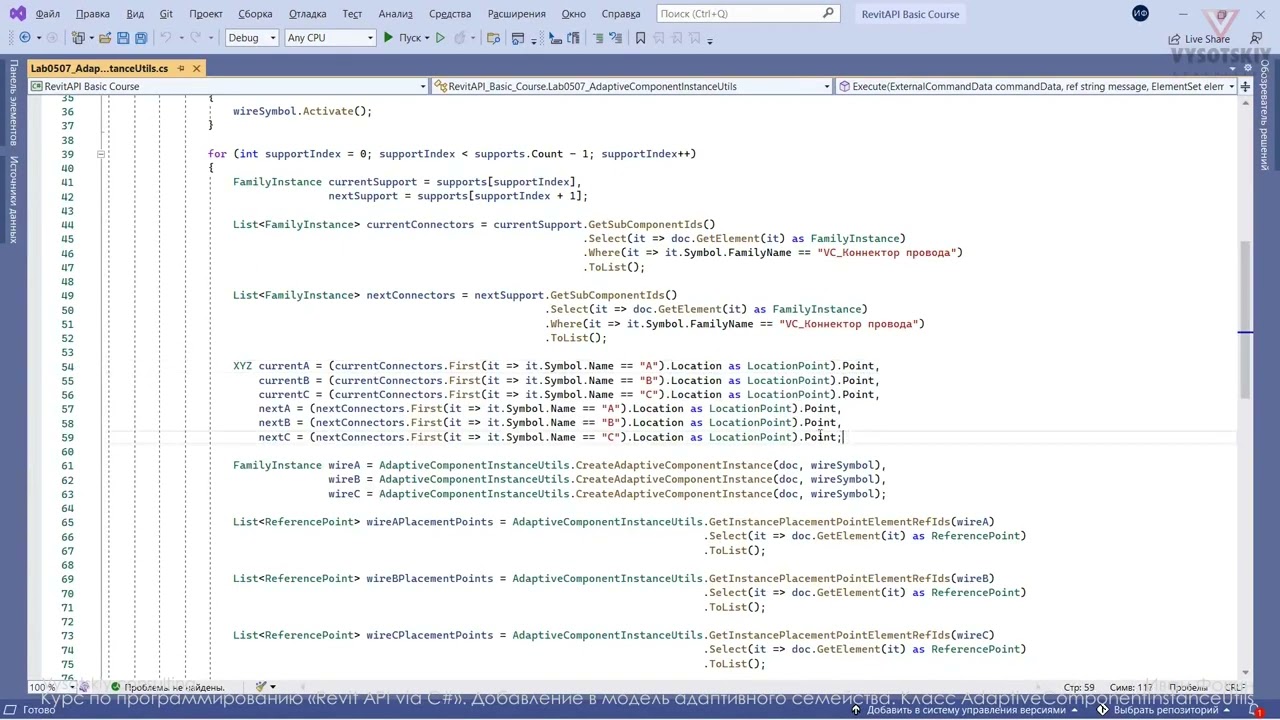Open the Execute member navigation dropdown
The height and width of the screenshot is (720, 1280).
(1036, 86)
